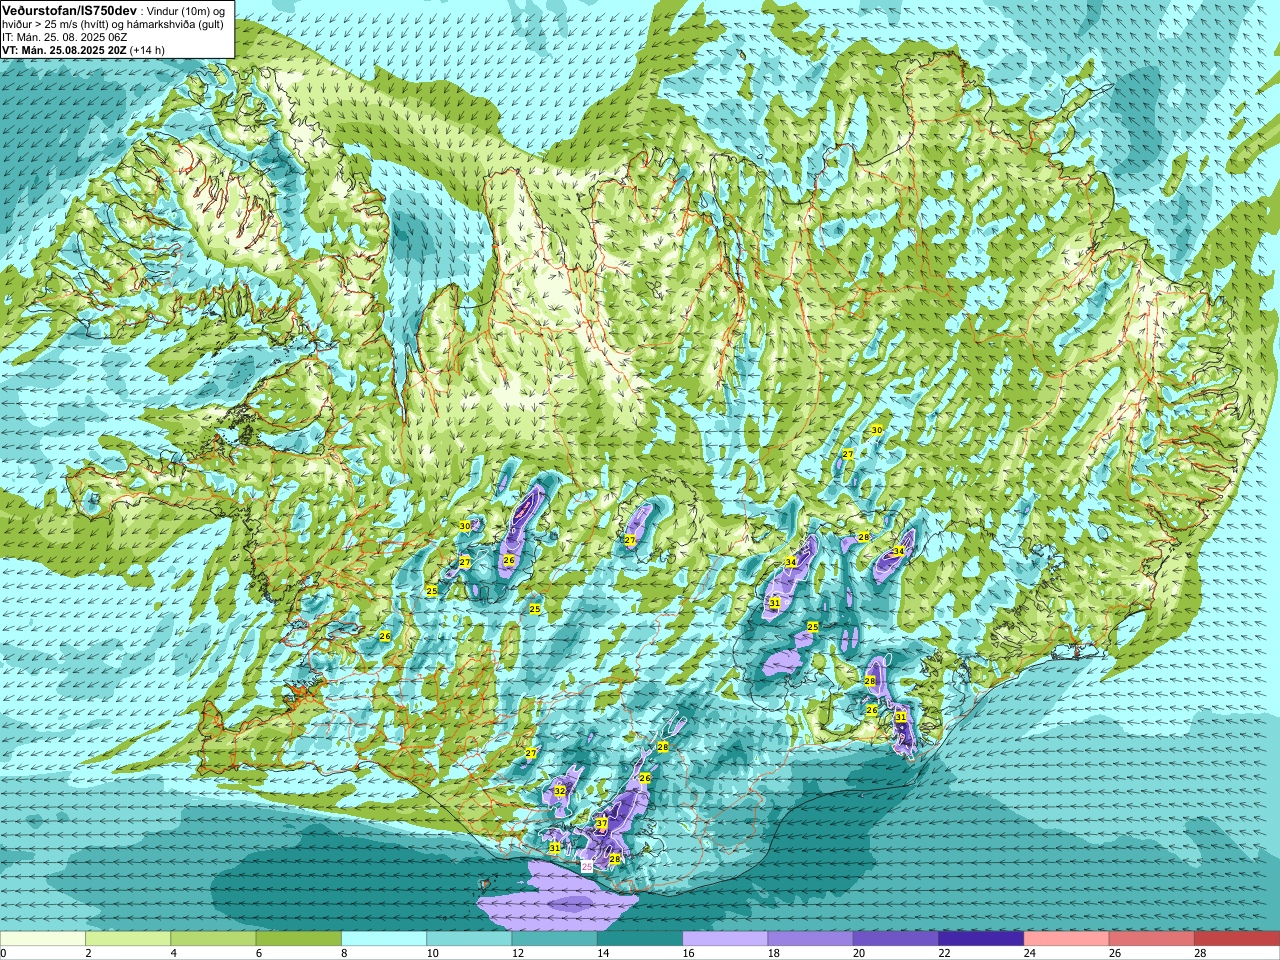Click the legend scale tick number "14"

pos(603,953)
